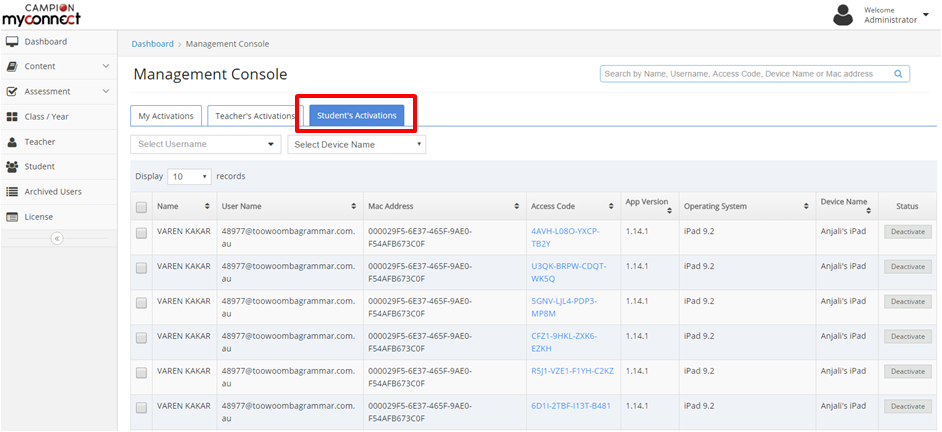Click the search magnifier icon

pyautogui.click(x=899, y=74)
